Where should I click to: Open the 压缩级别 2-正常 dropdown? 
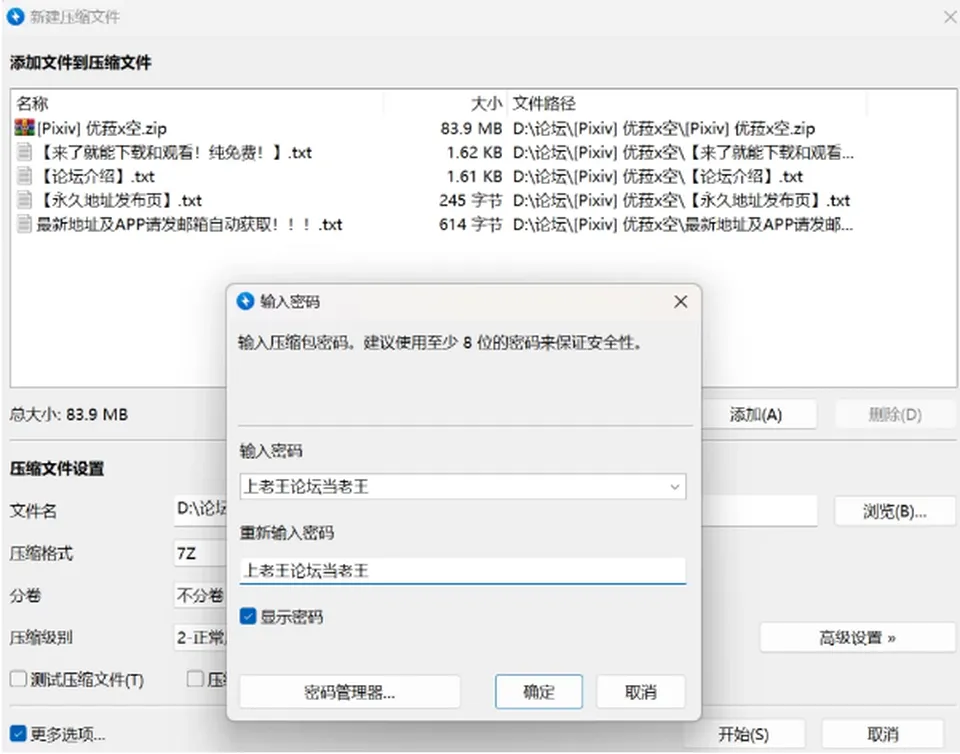[x=201, y=638]
